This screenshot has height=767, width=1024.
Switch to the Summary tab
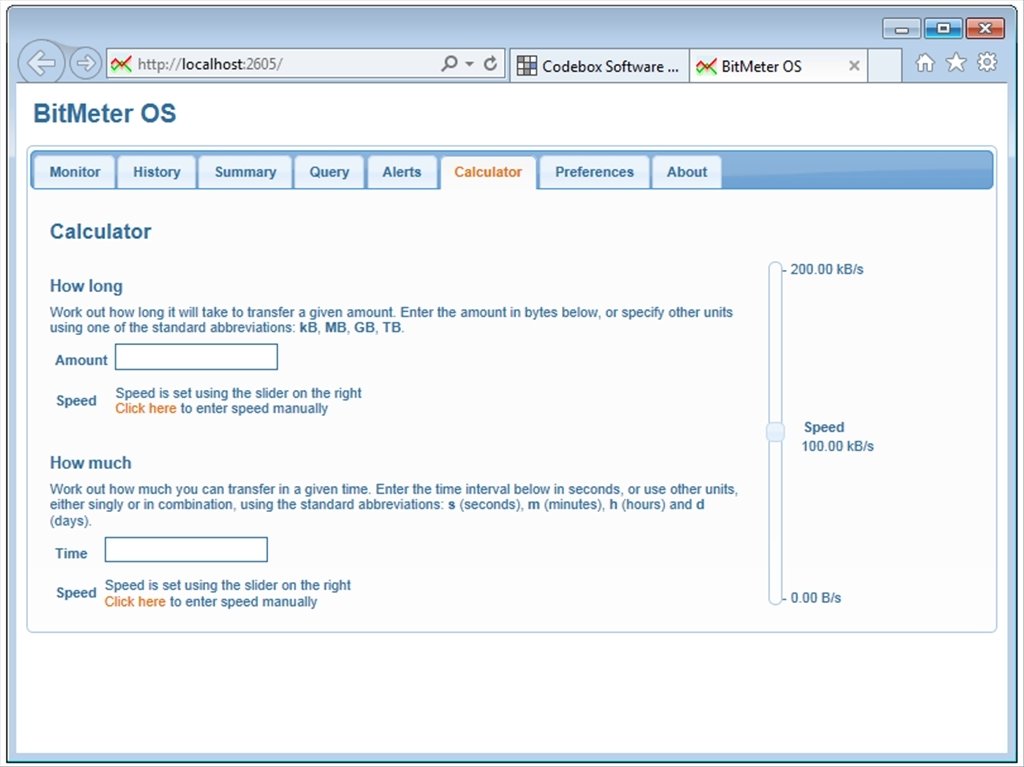246,172
